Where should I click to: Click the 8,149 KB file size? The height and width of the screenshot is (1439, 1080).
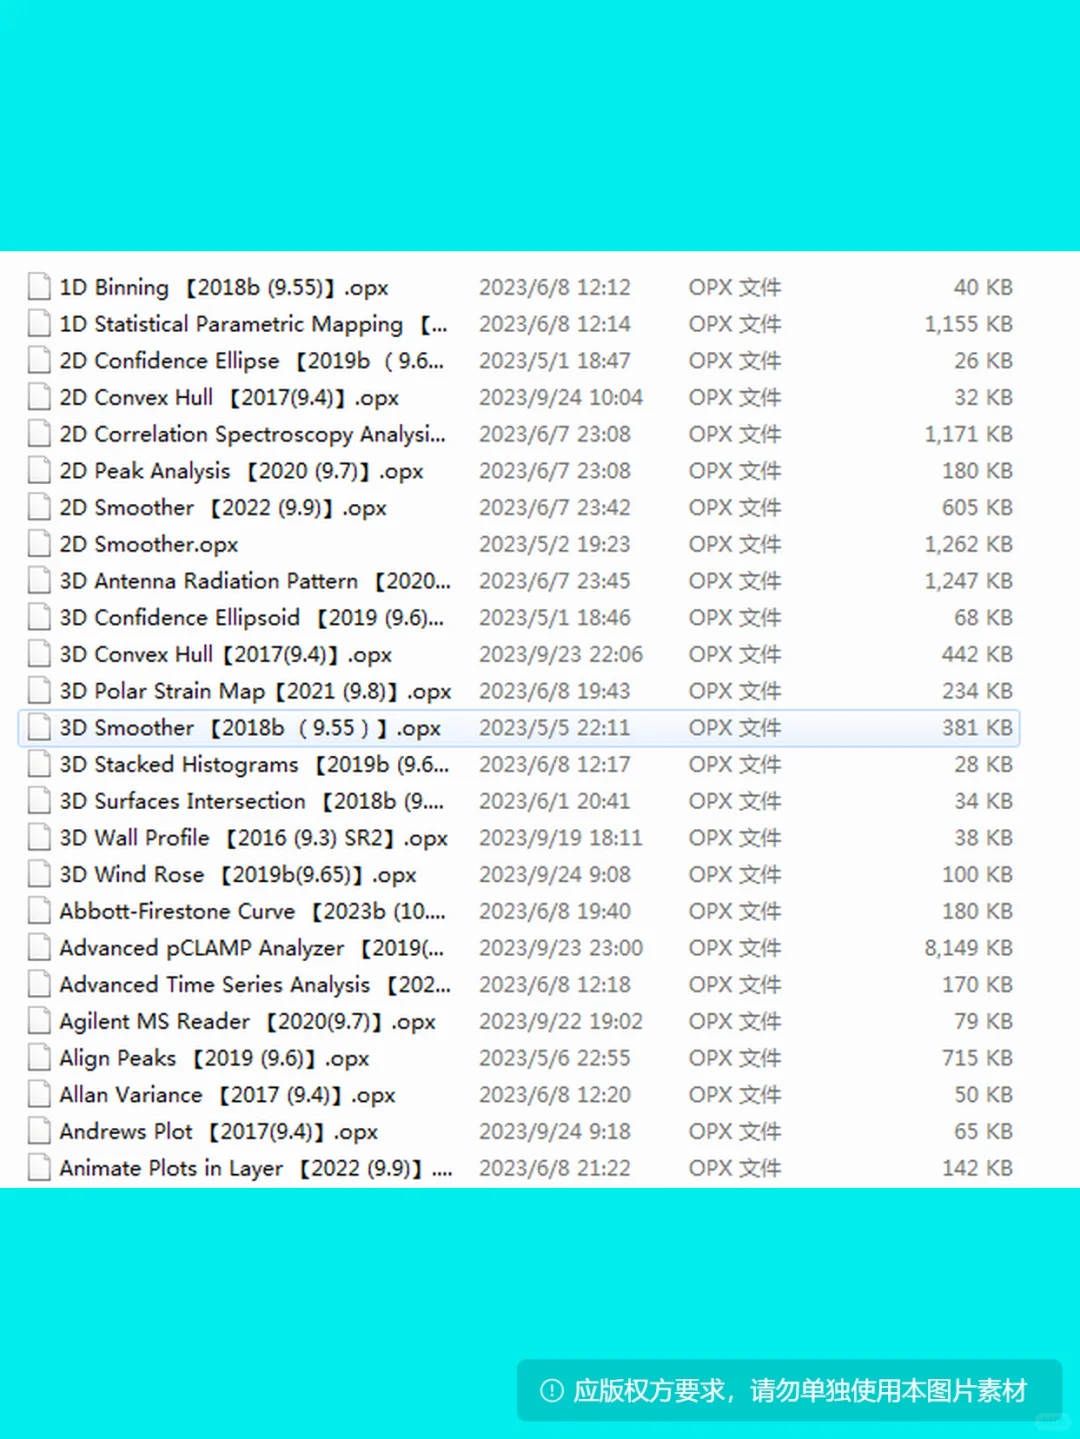[x=968, y=948]
